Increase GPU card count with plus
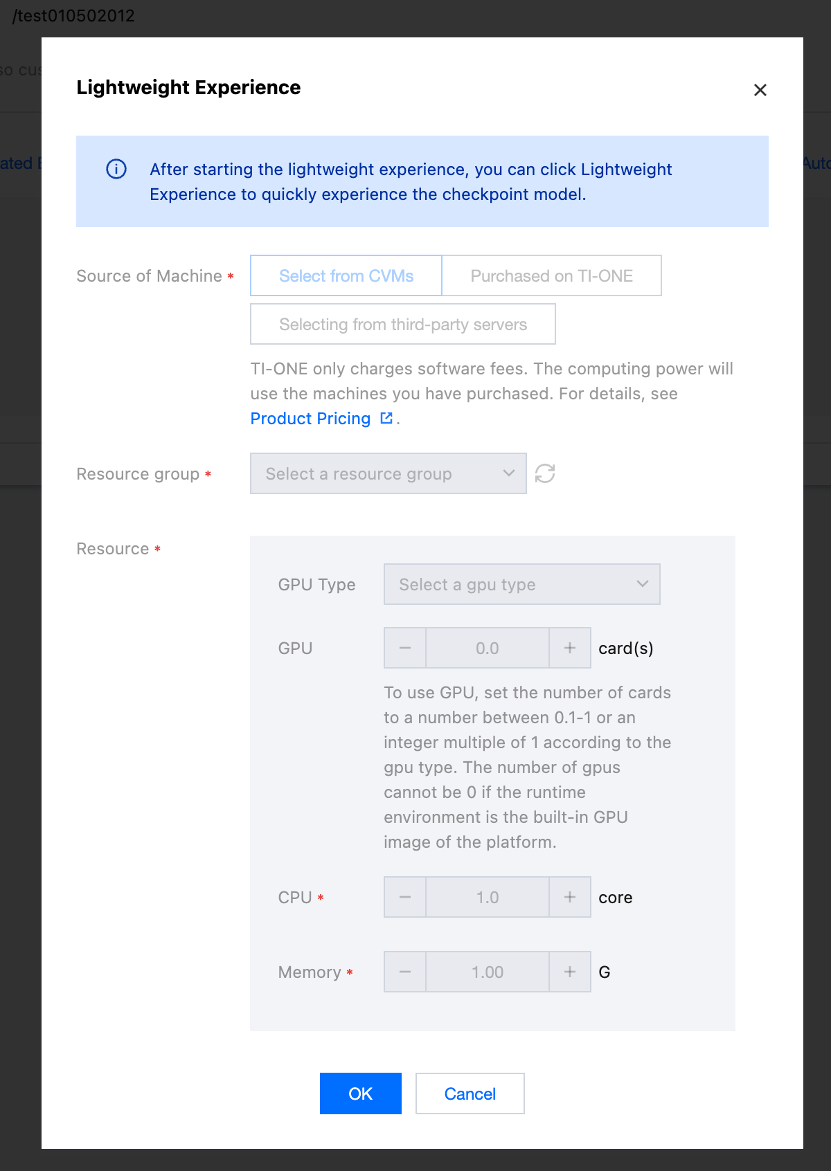The width and height of the screenshot is (832, 1172). [570, 648]
